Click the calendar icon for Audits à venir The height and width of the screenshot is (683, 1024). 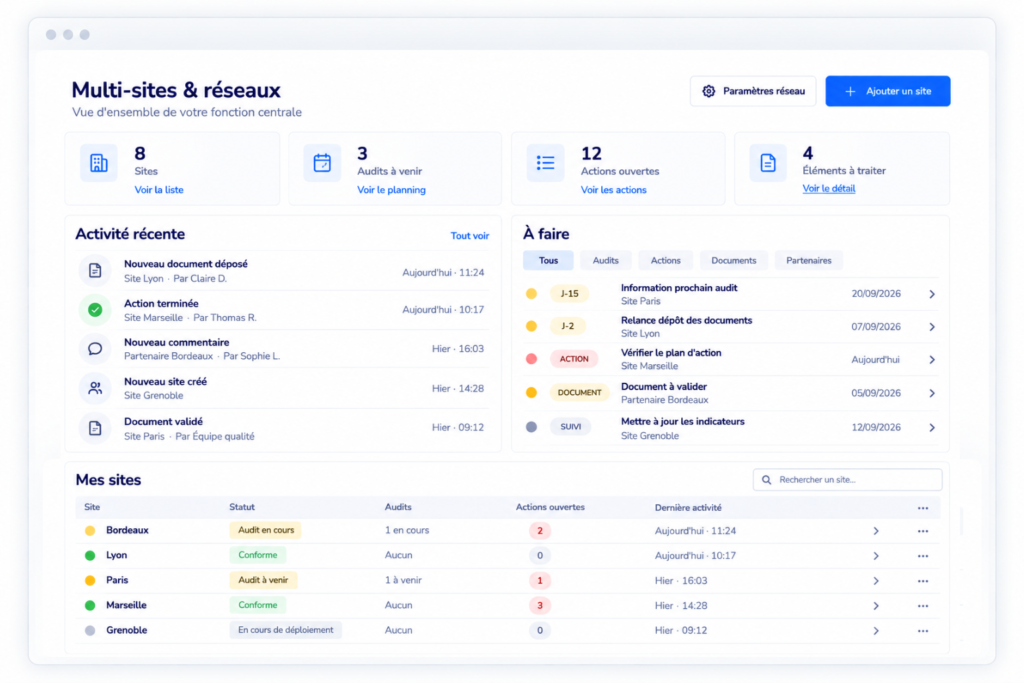pyautogui.click(x=322, y=163)
